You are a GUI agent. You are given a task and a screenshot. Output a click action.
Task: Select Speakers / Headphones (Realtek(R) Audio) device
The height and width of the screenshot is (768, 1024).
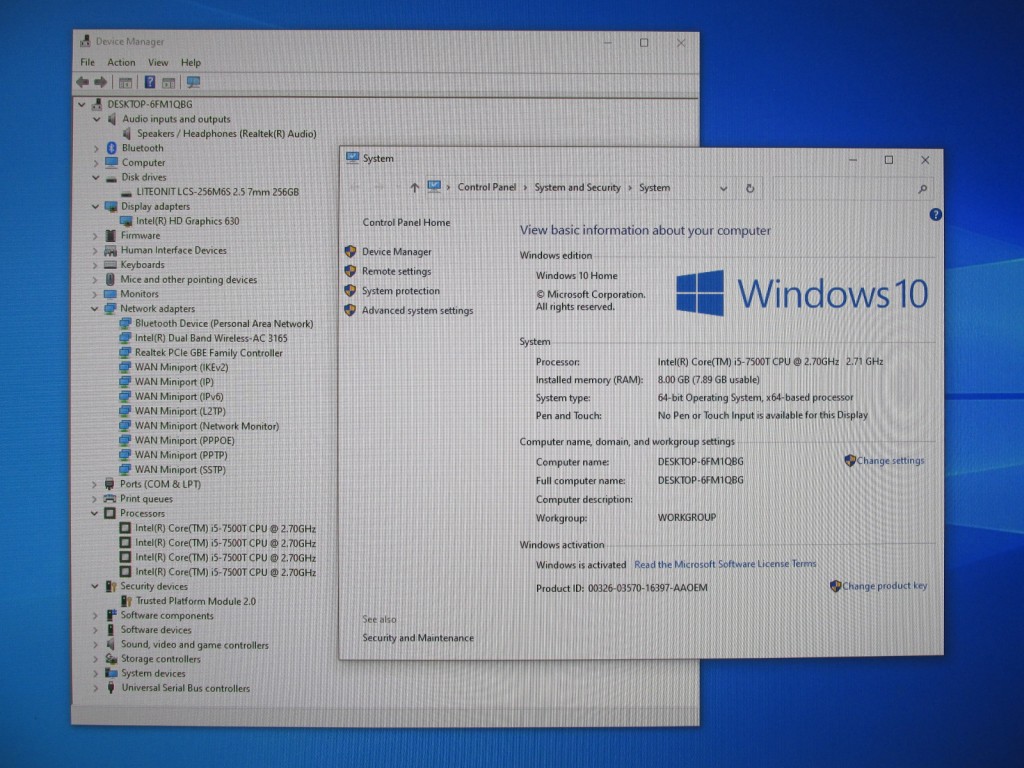coord(227,134)
